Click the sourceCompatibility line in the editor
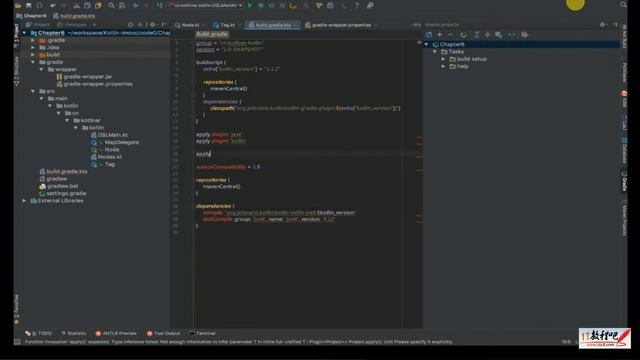Viewport: 640px width, 360px height. pyautogui.click(x=228, y=167)
